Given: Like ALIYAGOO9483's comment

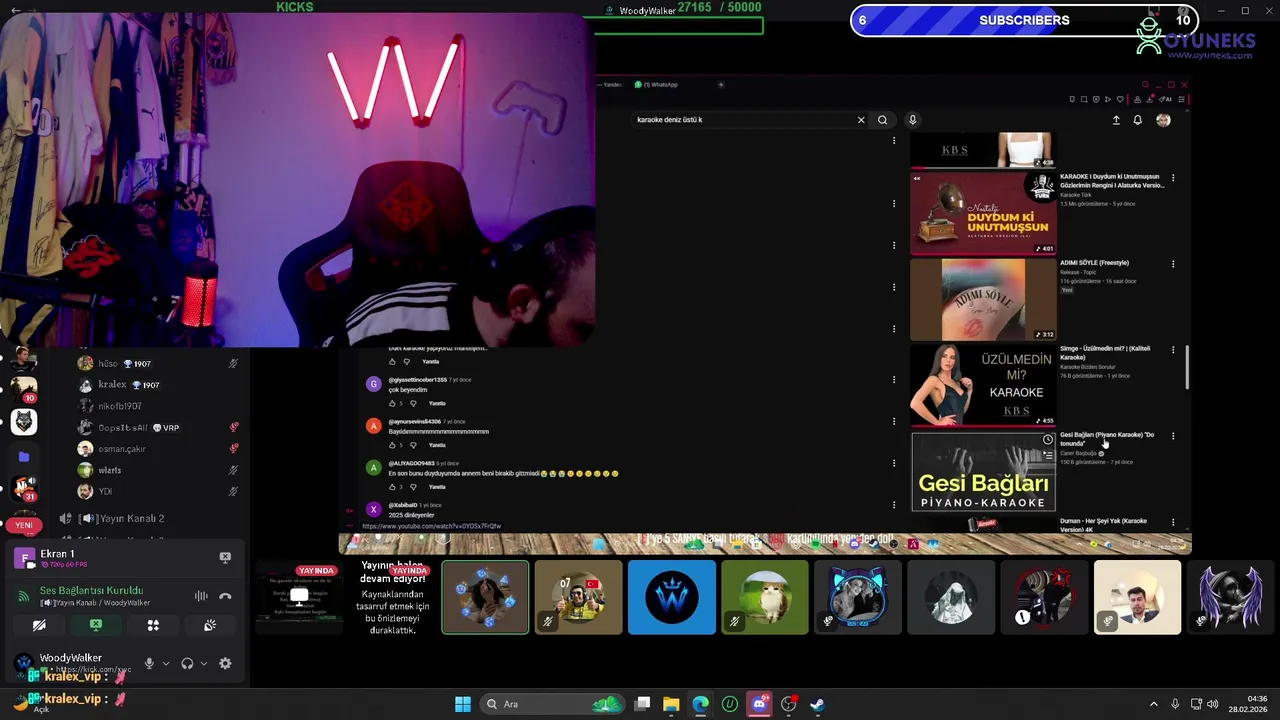Looking at the screenshot, I should [x=392, y=487].
